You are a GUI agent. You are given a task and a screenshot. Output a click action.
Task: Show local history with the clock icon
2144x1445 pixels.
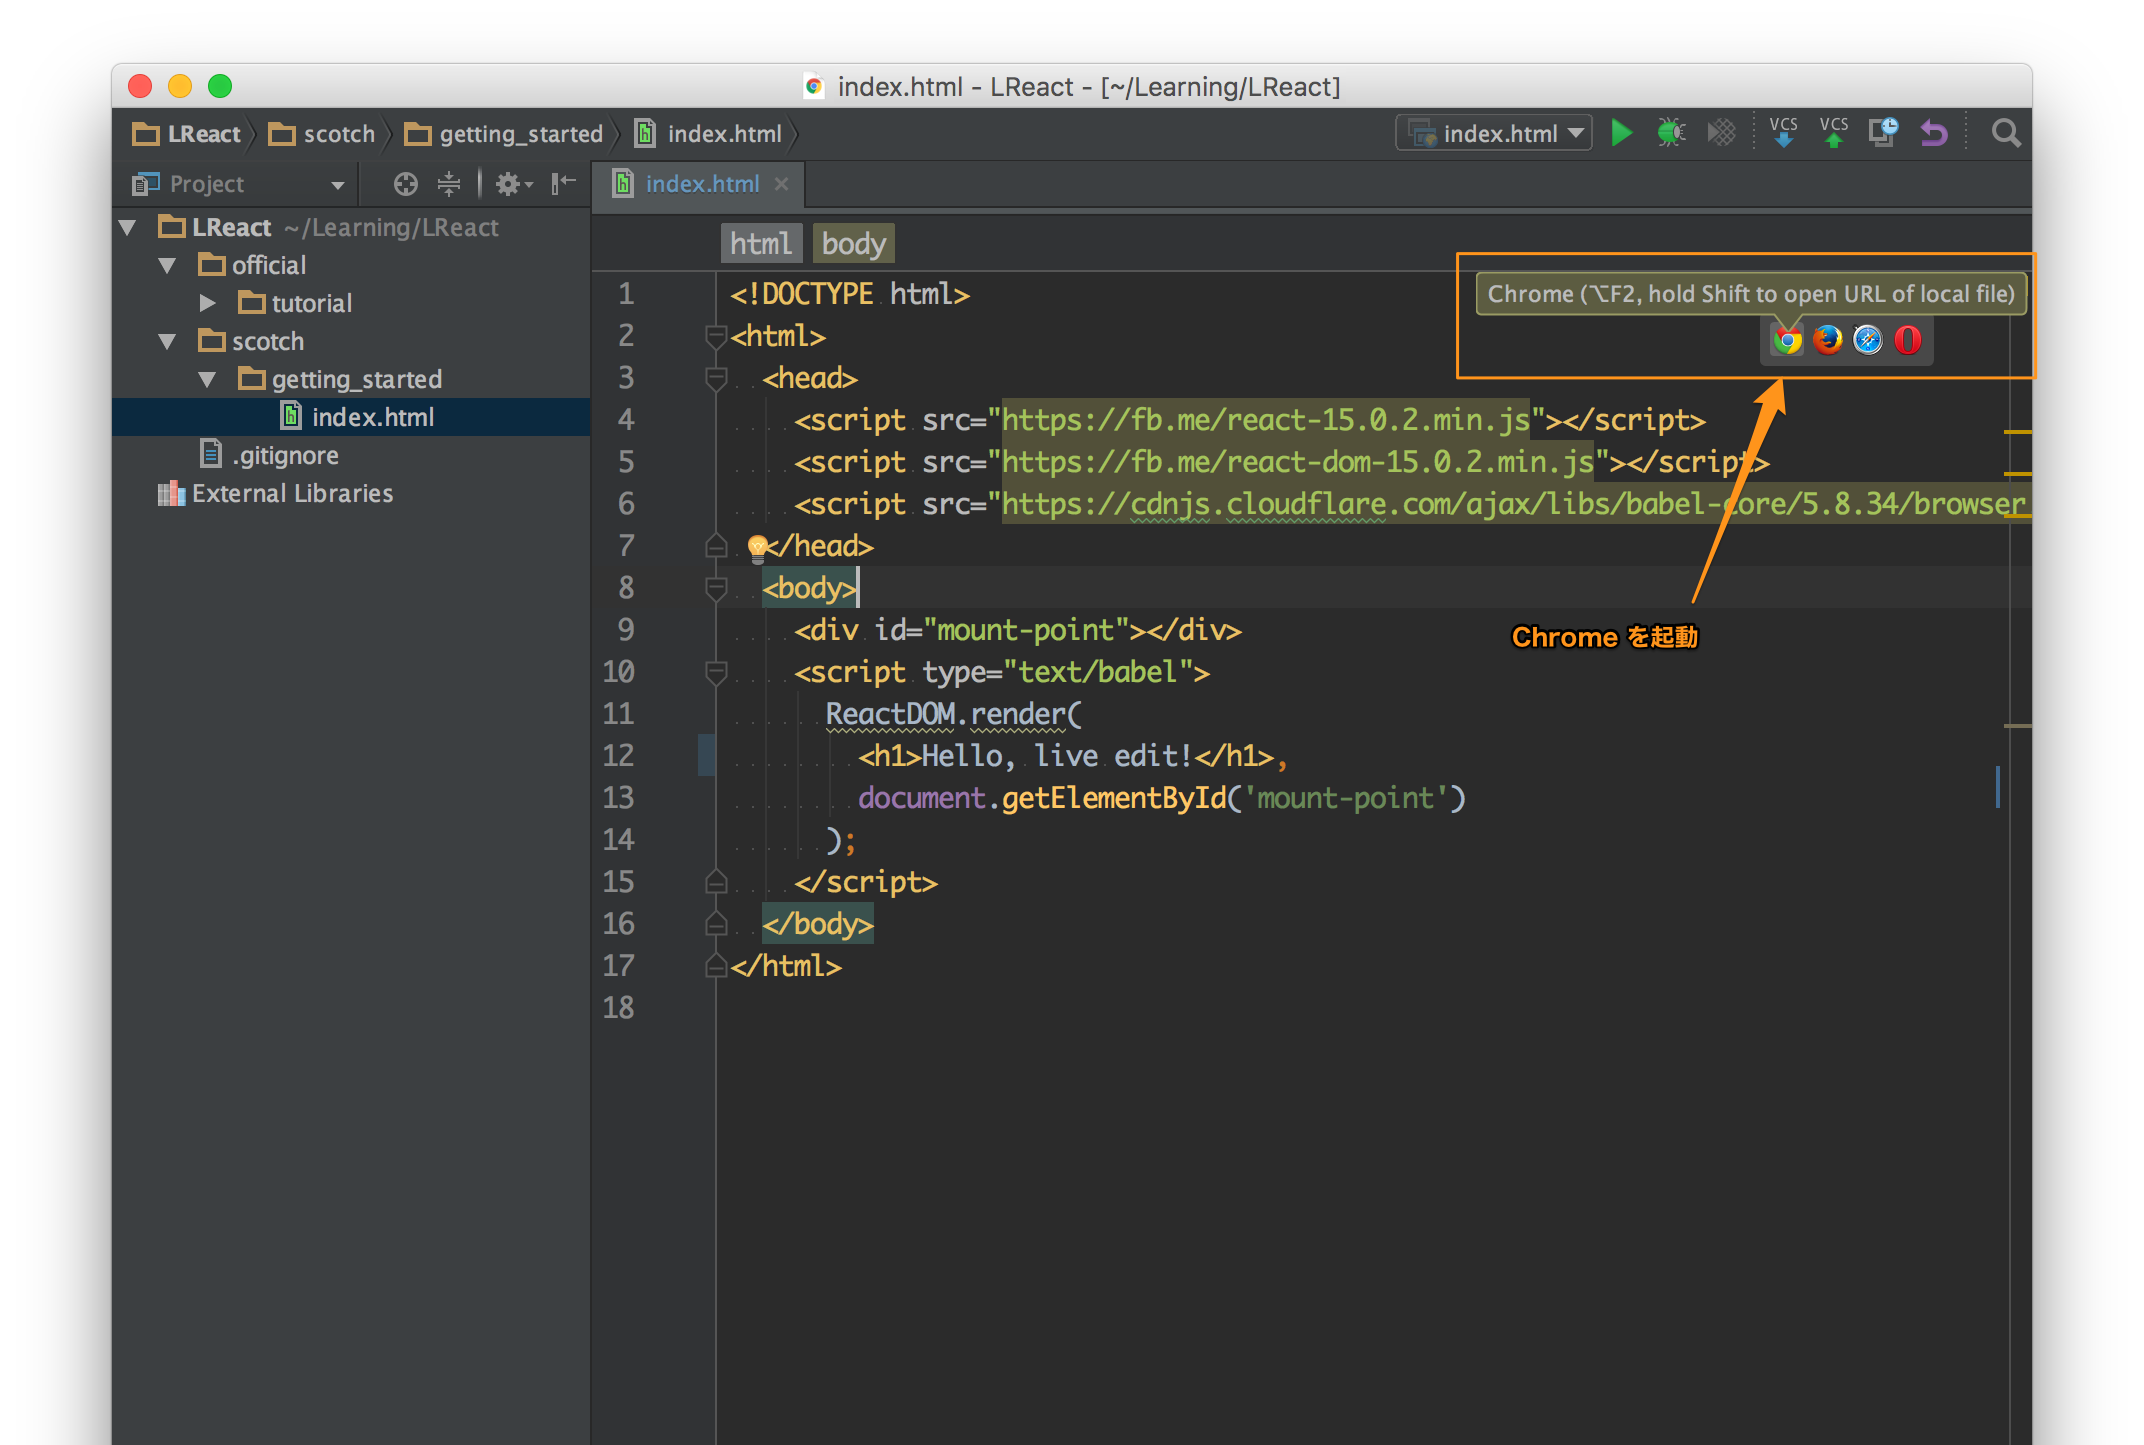[x=1883, y=133]
